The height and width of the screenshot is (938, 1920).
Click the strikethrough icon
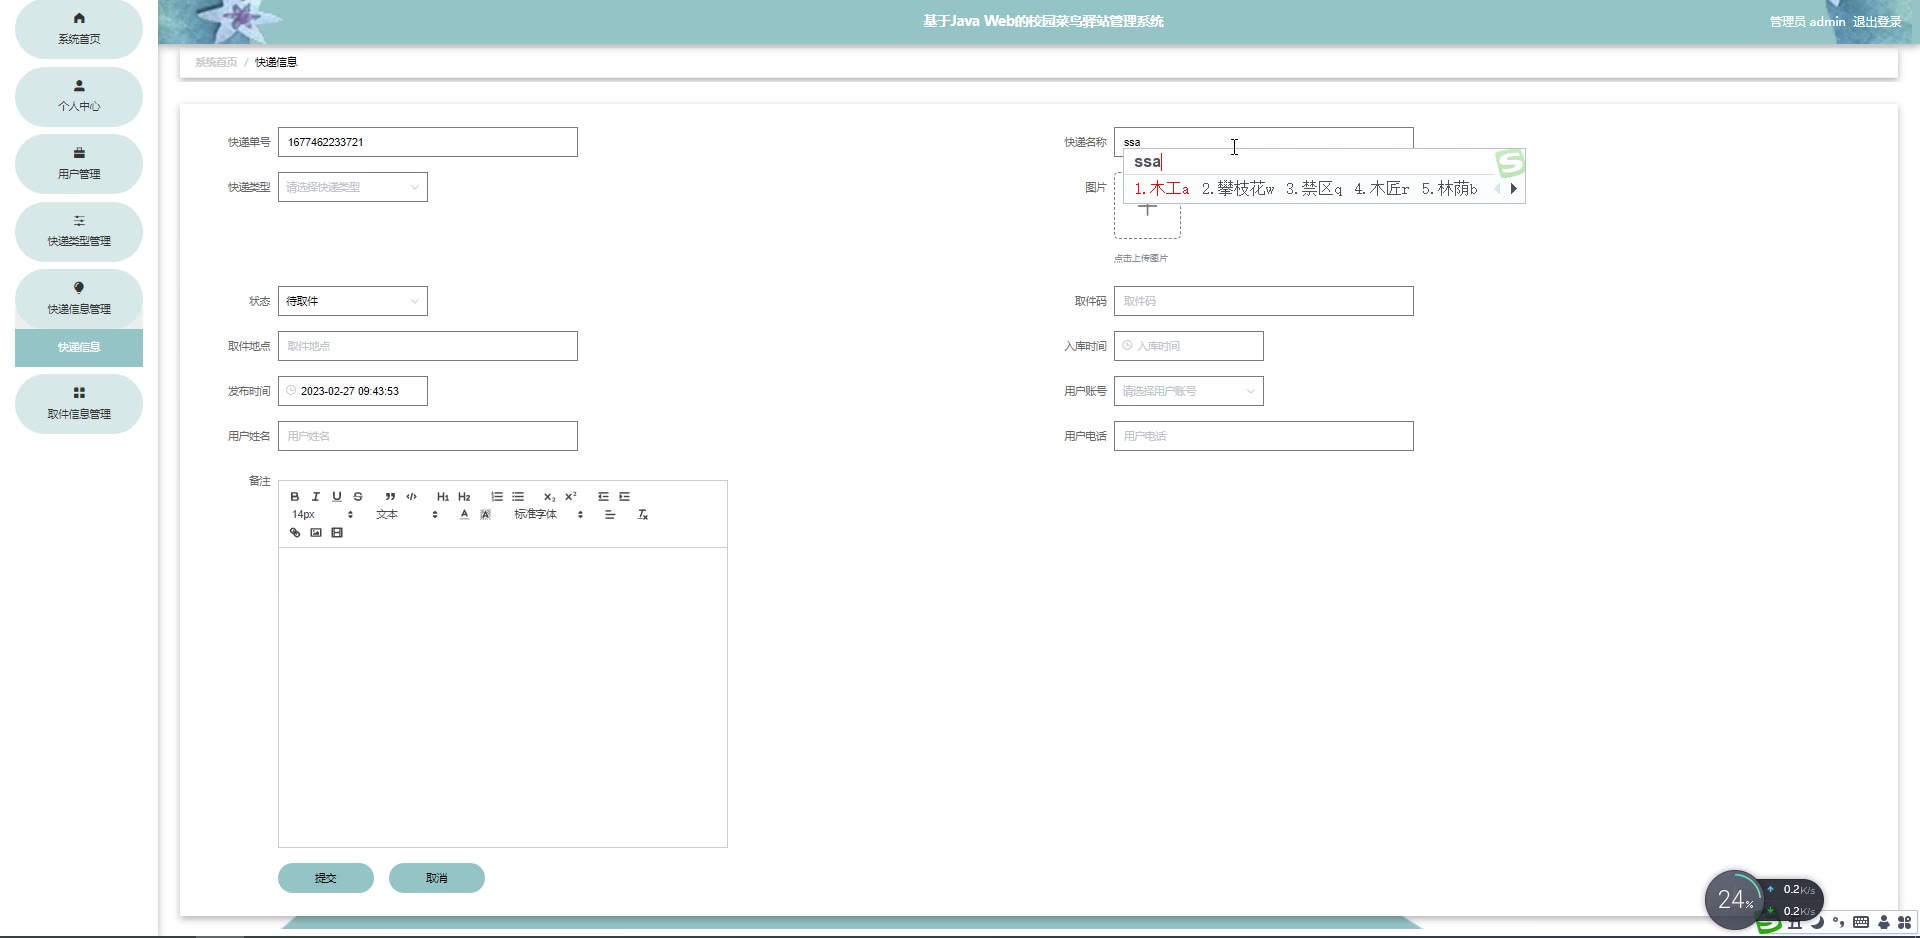358,497
